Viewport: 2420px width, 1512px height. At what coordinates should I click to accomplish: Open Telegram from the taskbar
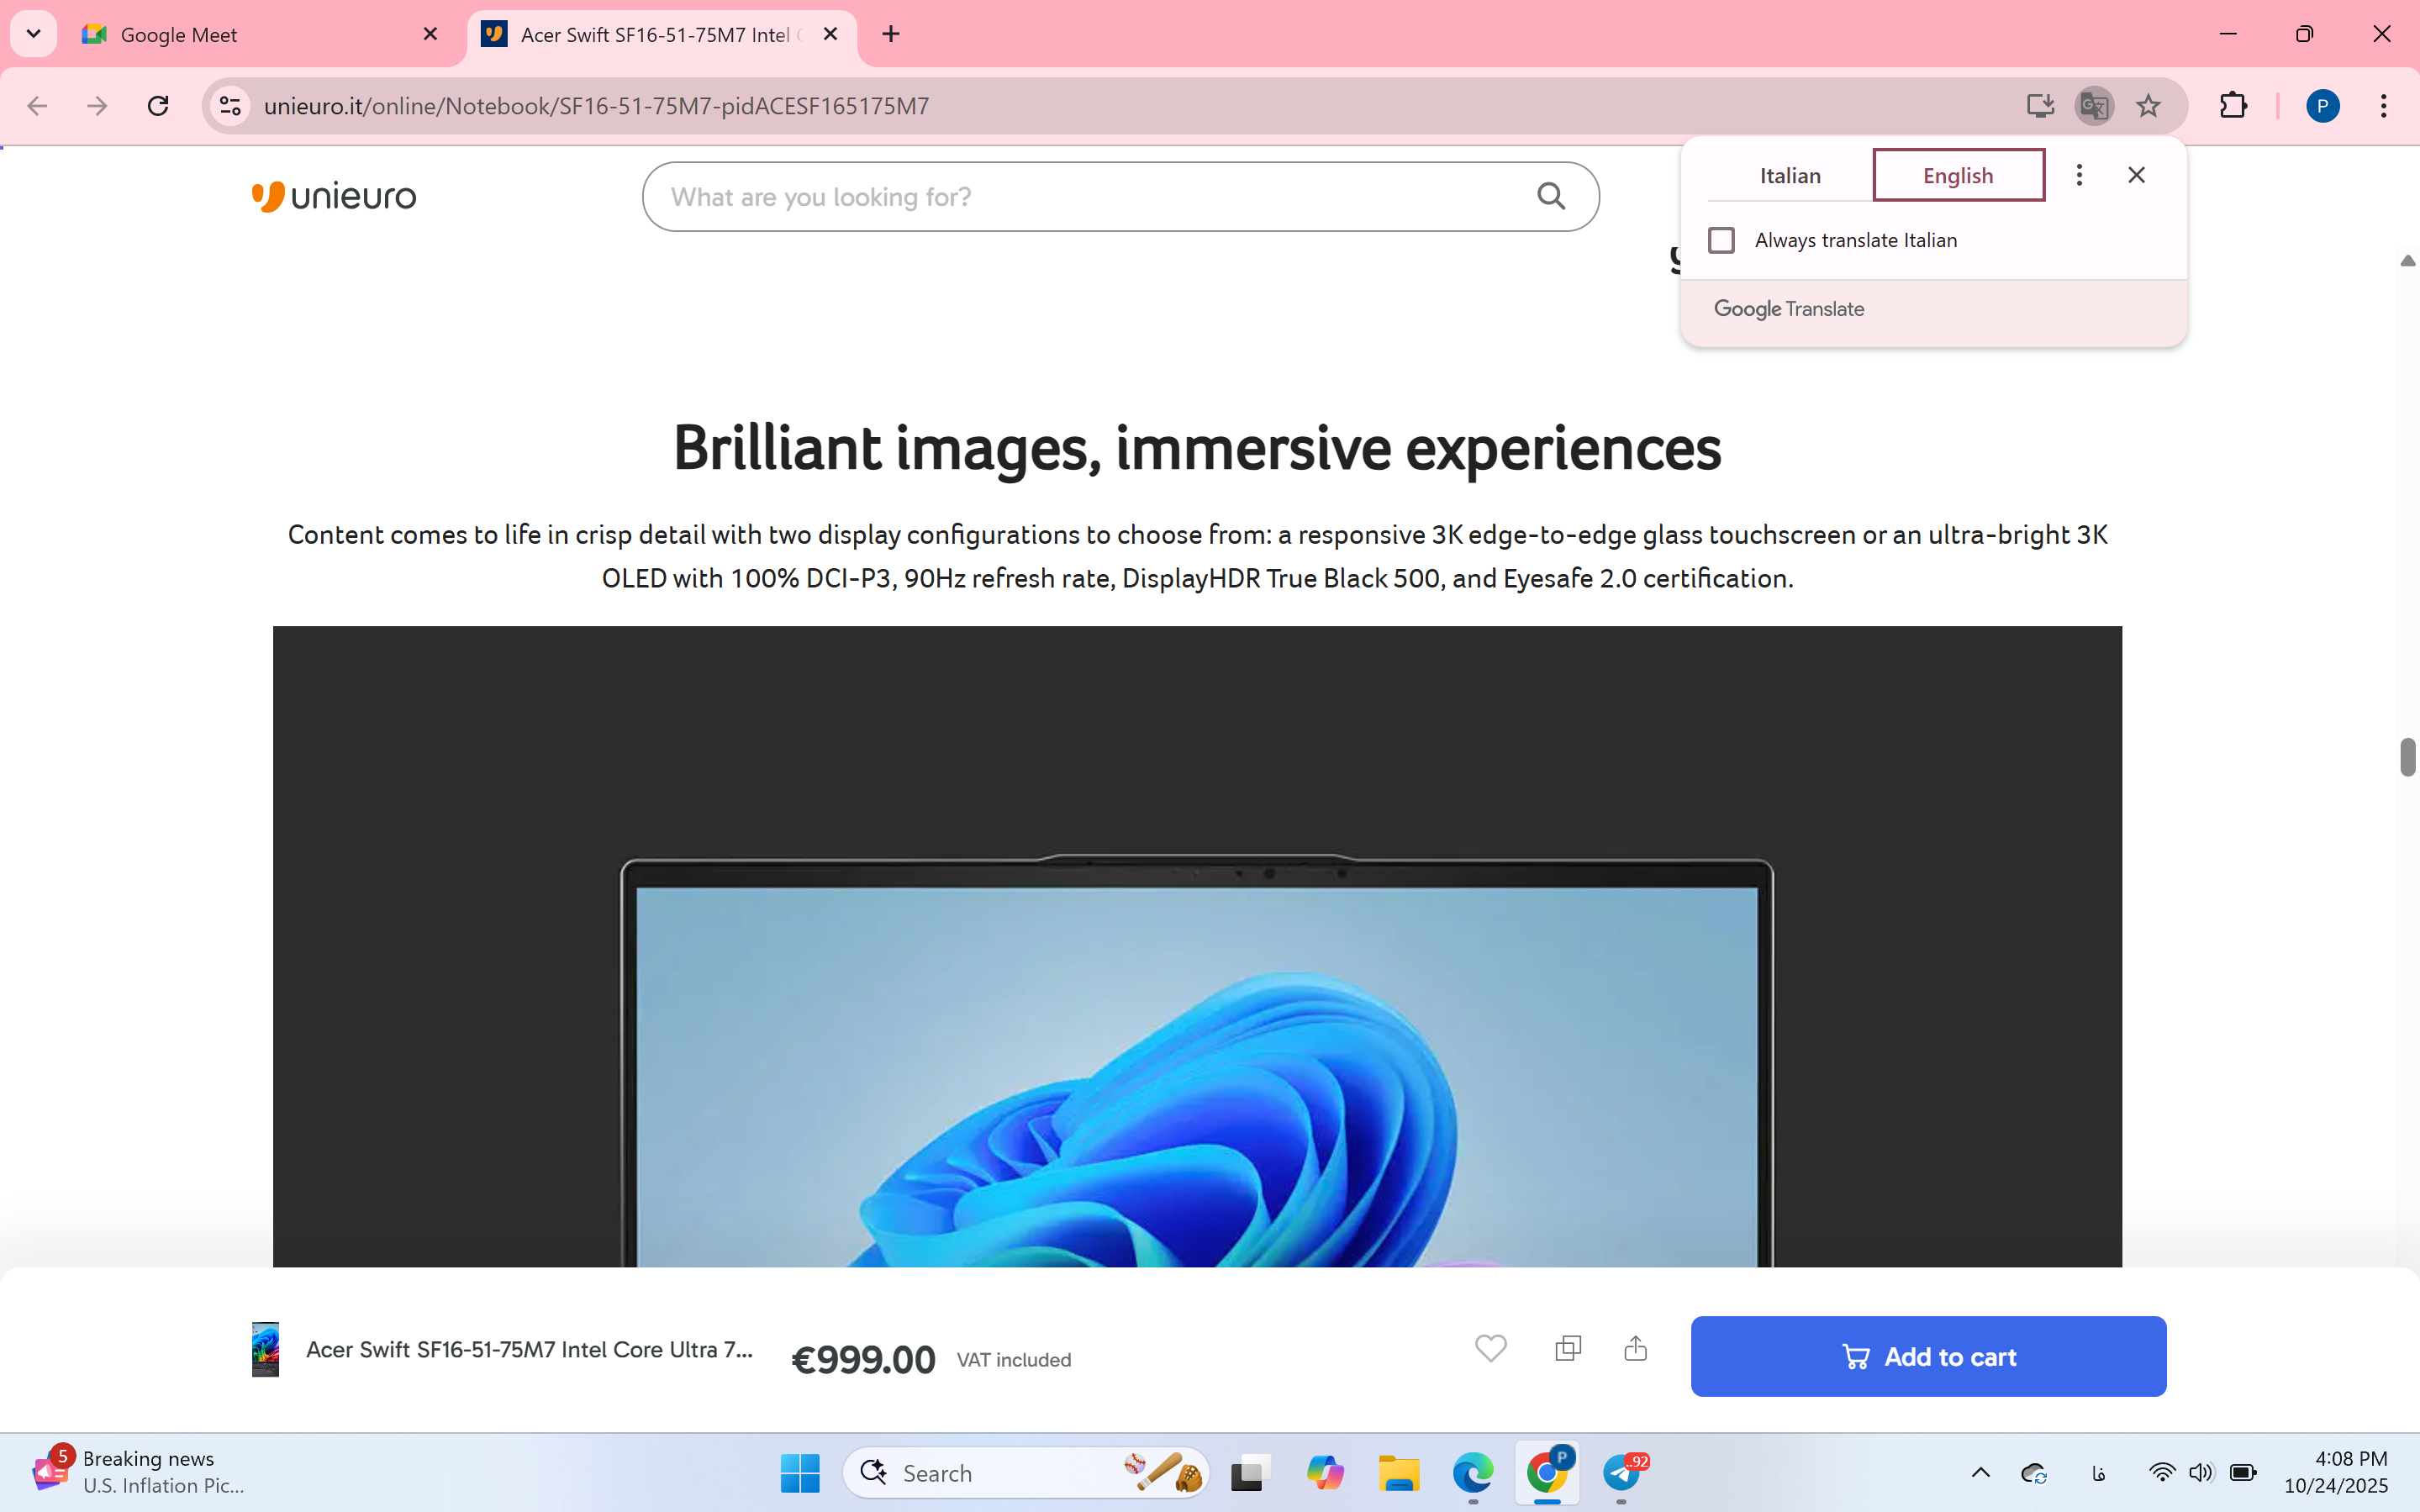tap(1622, 1472)
